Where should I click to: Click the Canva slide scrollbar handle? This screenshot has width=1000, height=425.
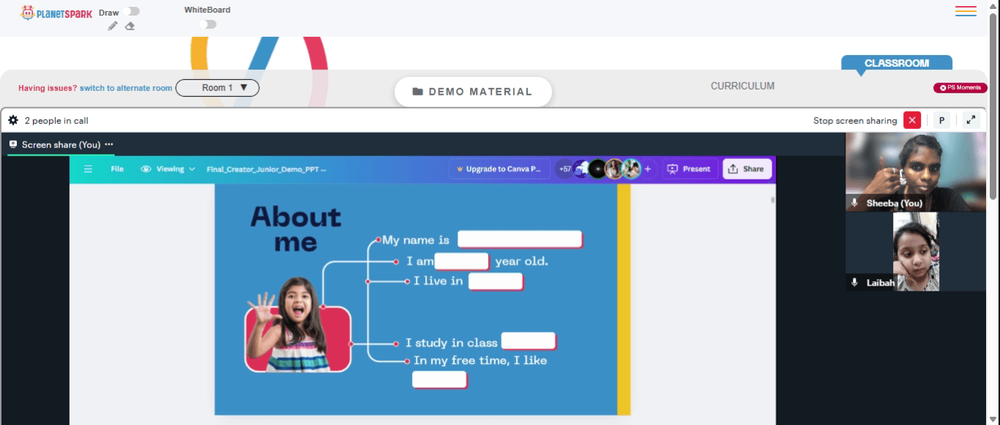(772, 200)
